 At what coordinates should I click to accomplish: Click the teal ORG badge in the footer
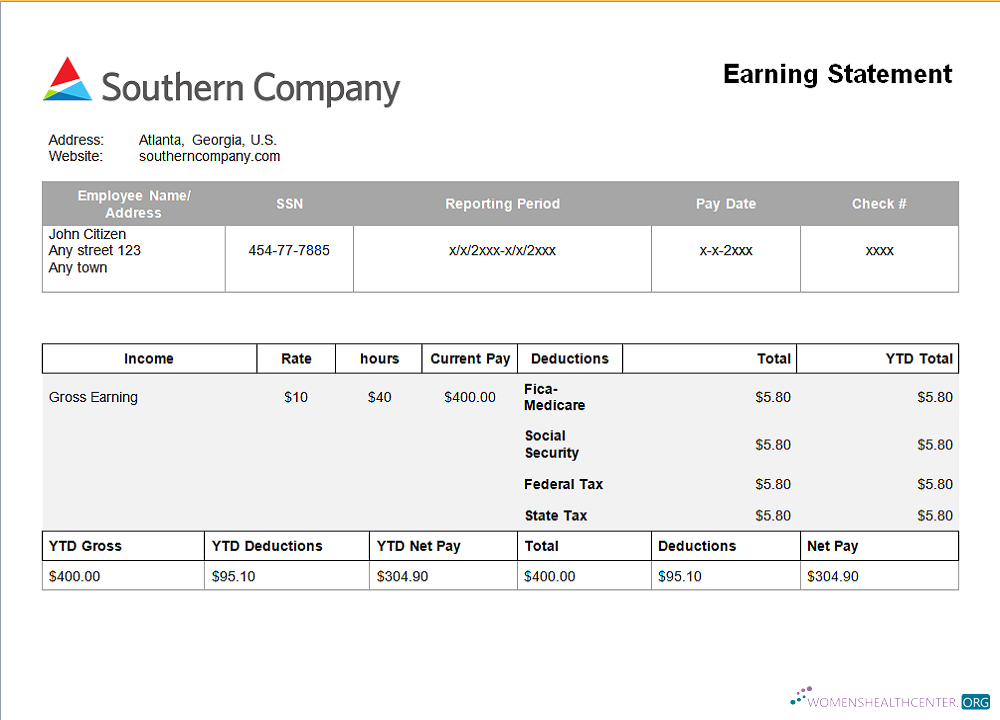pyautogui.click(x=974, y=702)
